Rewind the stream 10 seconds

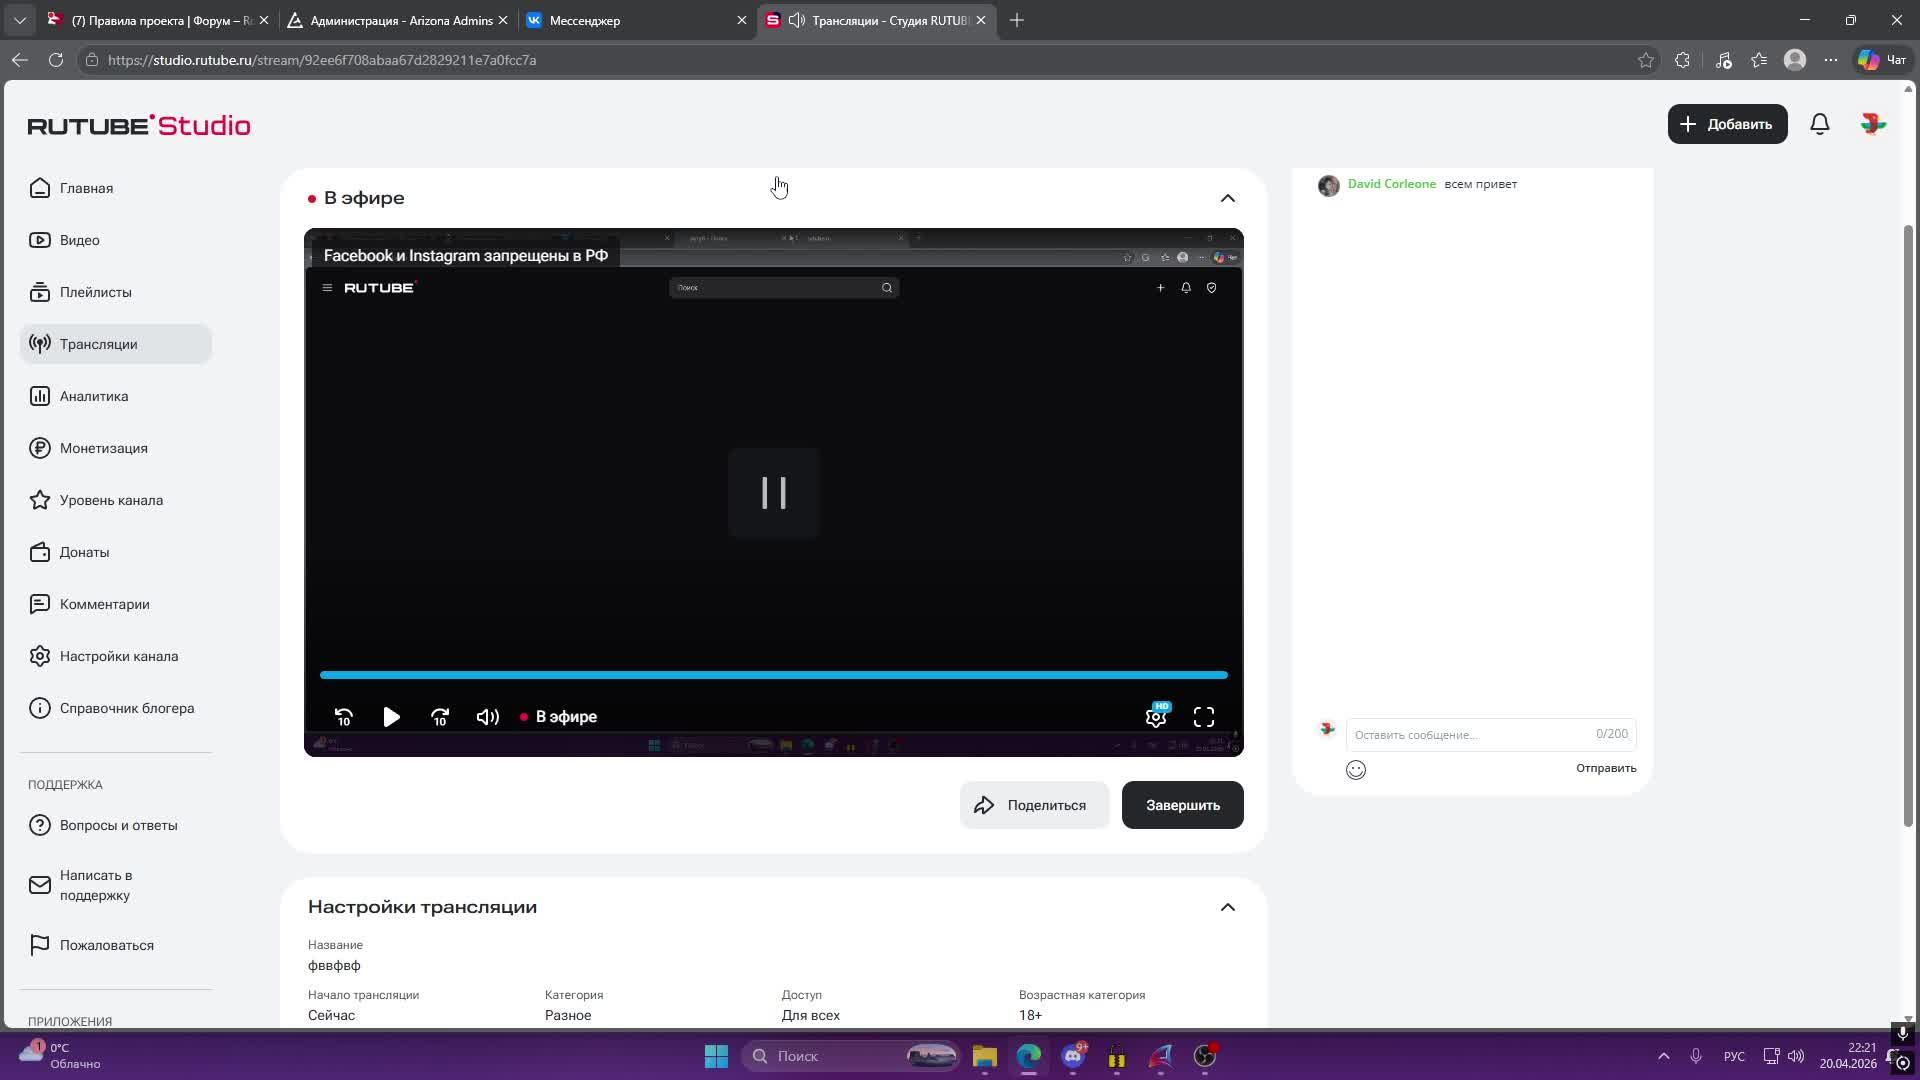coord(343,717)
